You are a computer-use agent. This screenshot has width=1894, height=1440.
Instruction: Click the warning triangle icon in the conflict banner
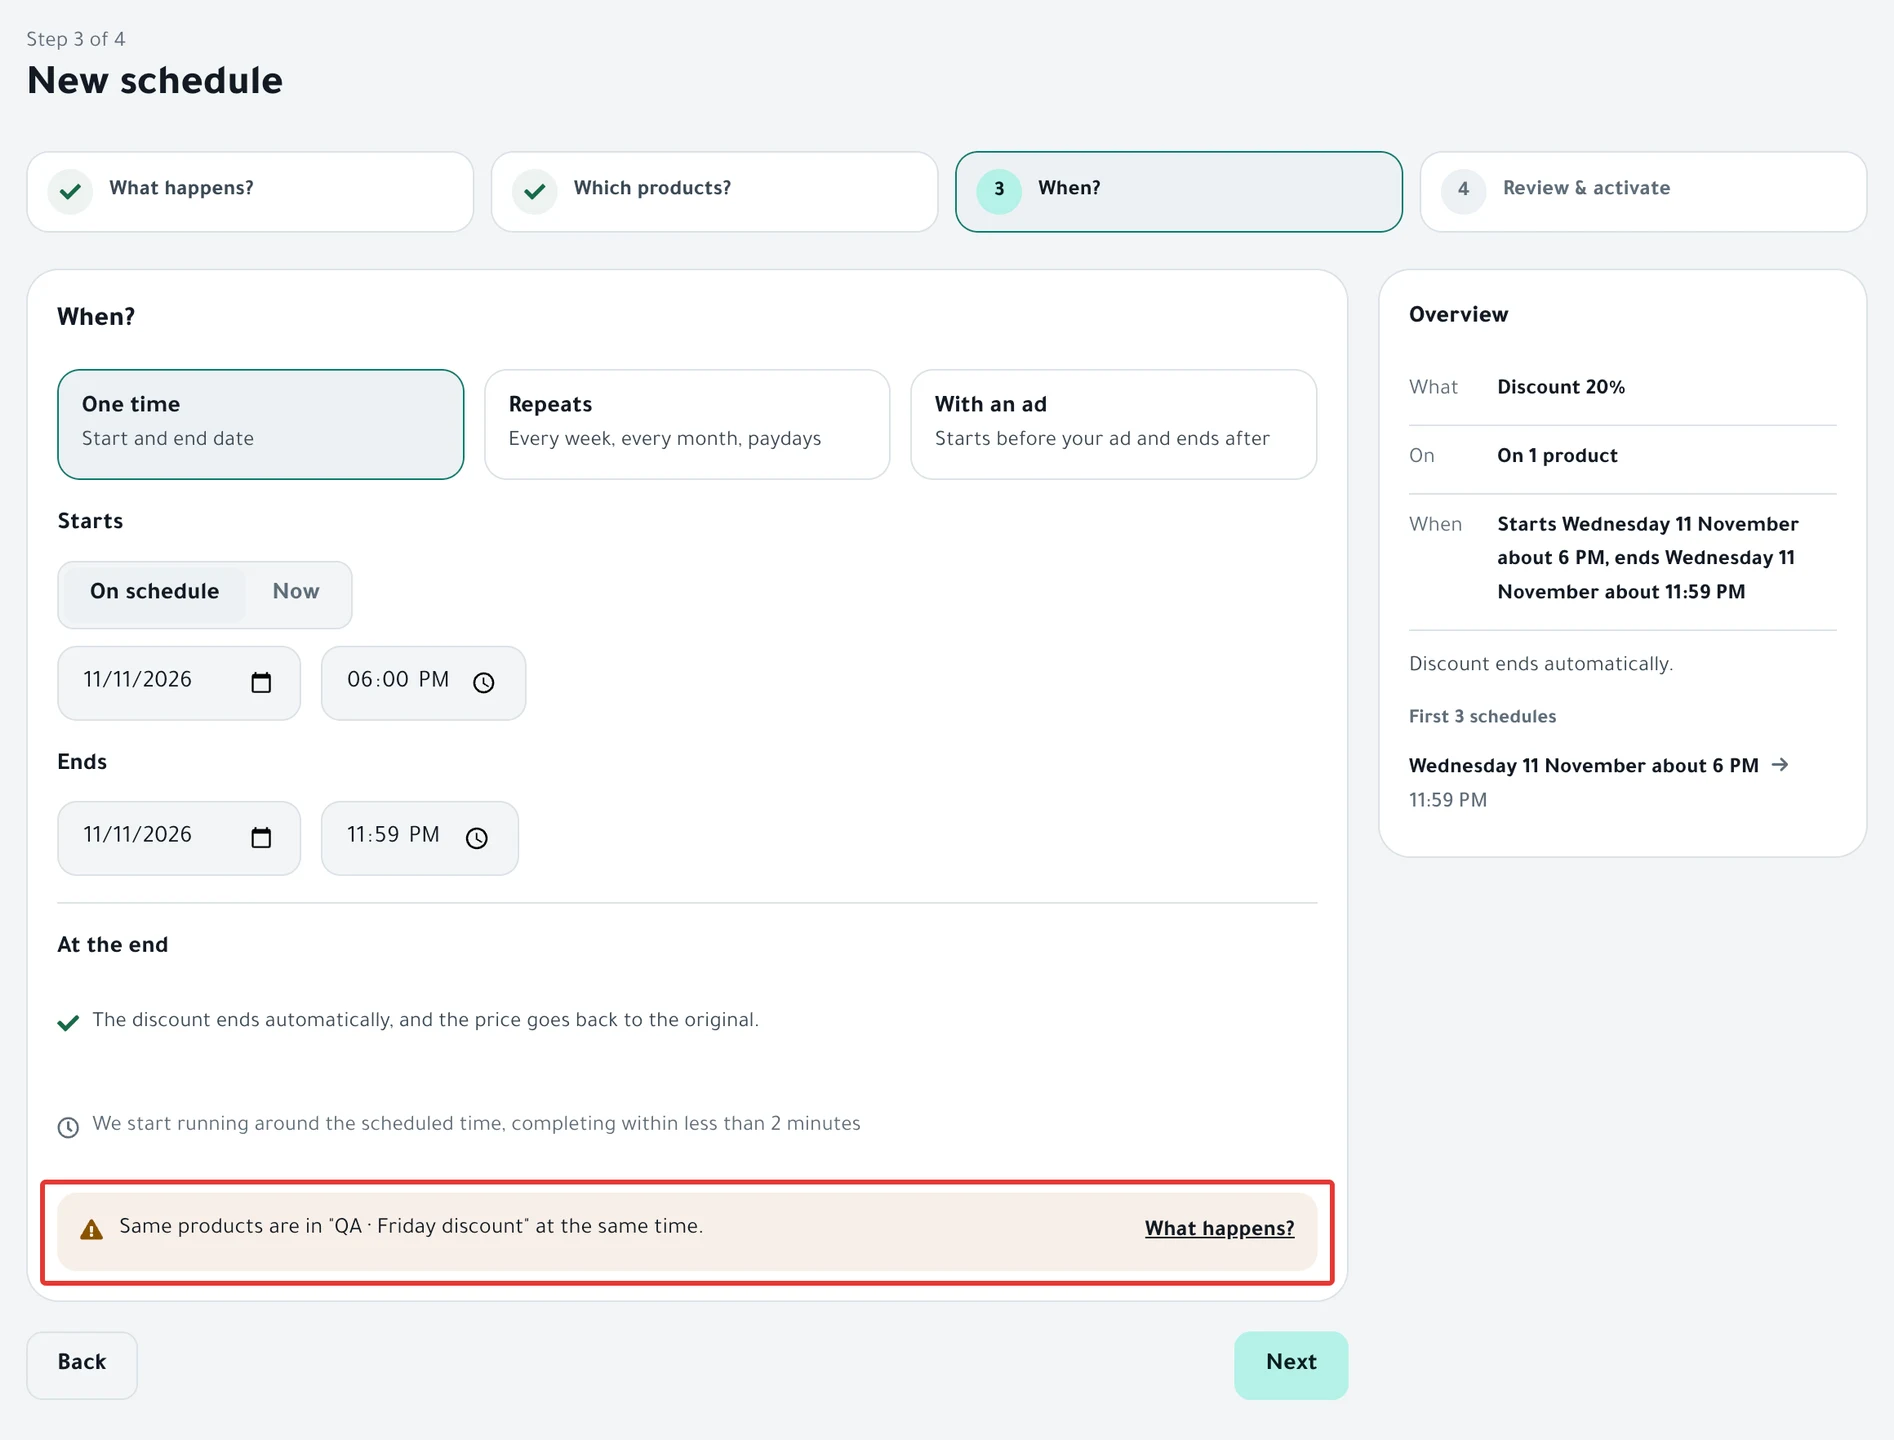point(91,1229)
